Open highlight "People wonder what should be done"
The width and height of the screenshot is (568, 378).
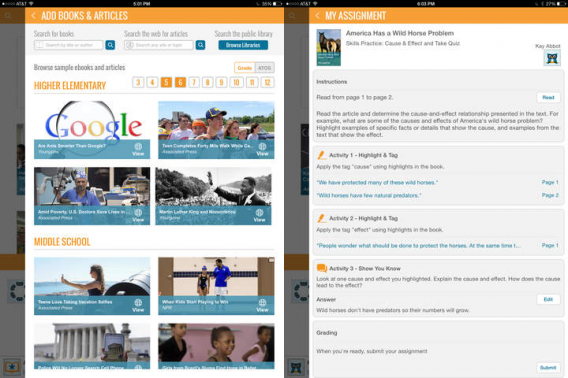(419, 246)
